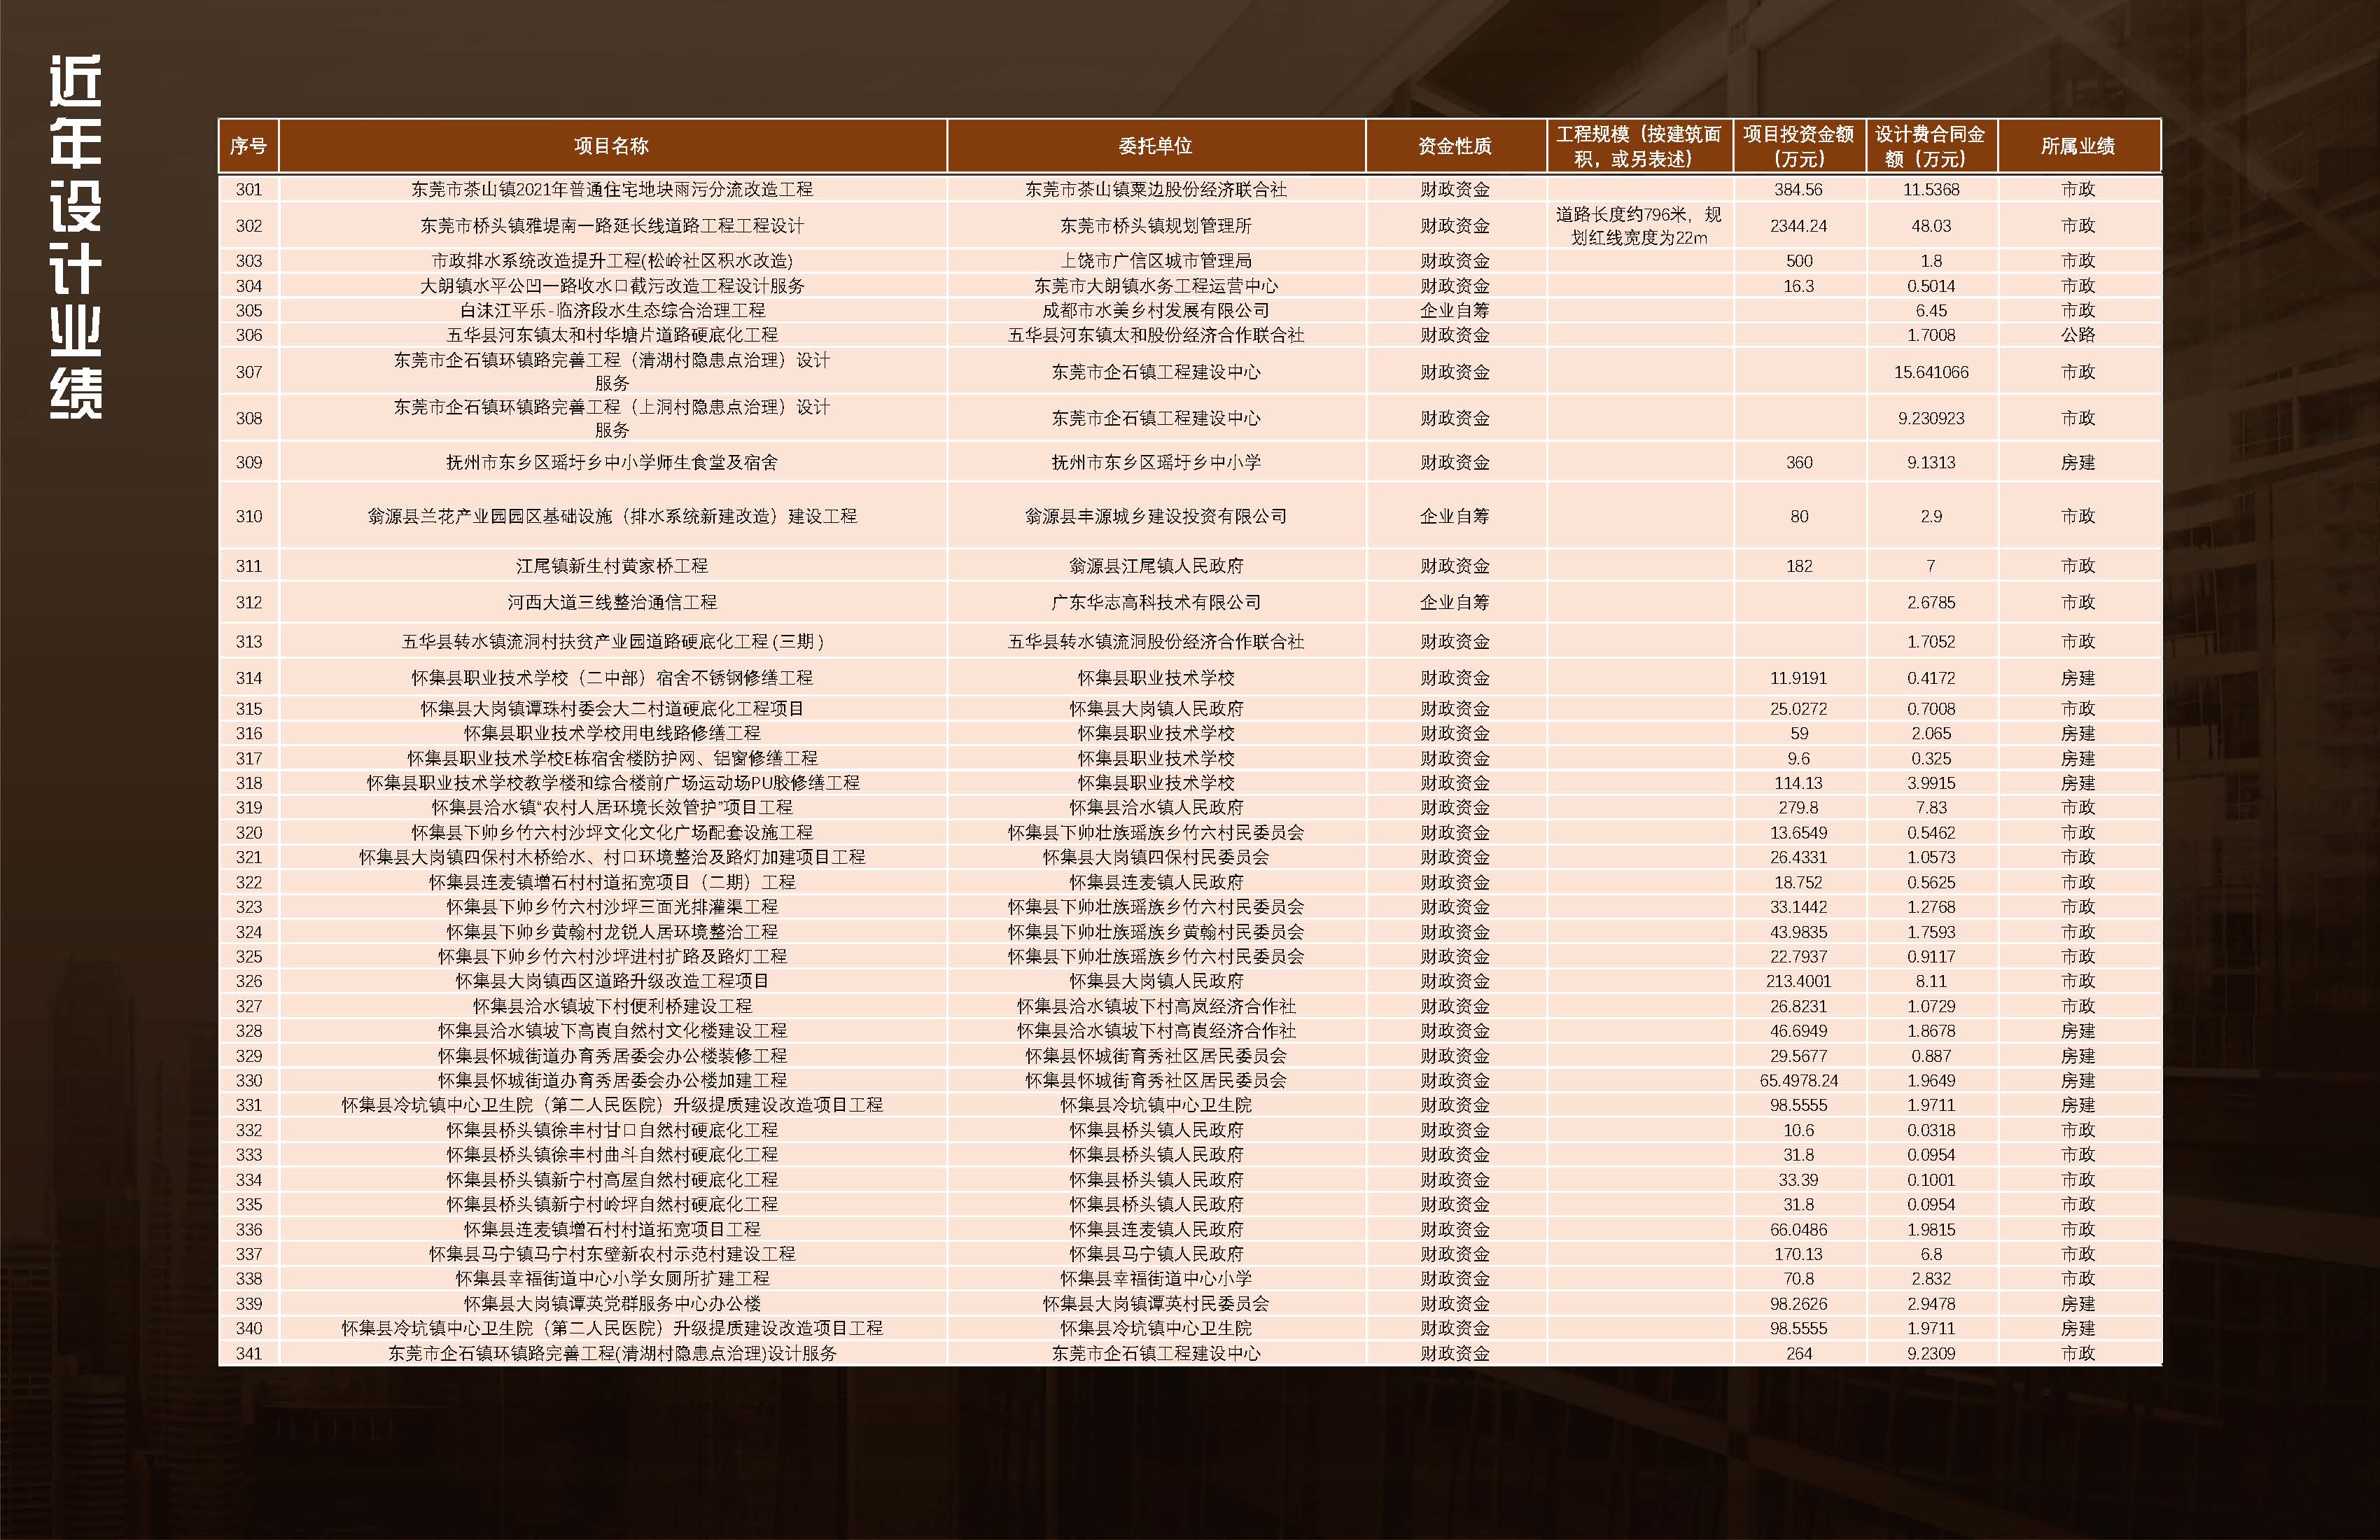Select investment value 2344.24 in row 302

[x=1799, y=226]
